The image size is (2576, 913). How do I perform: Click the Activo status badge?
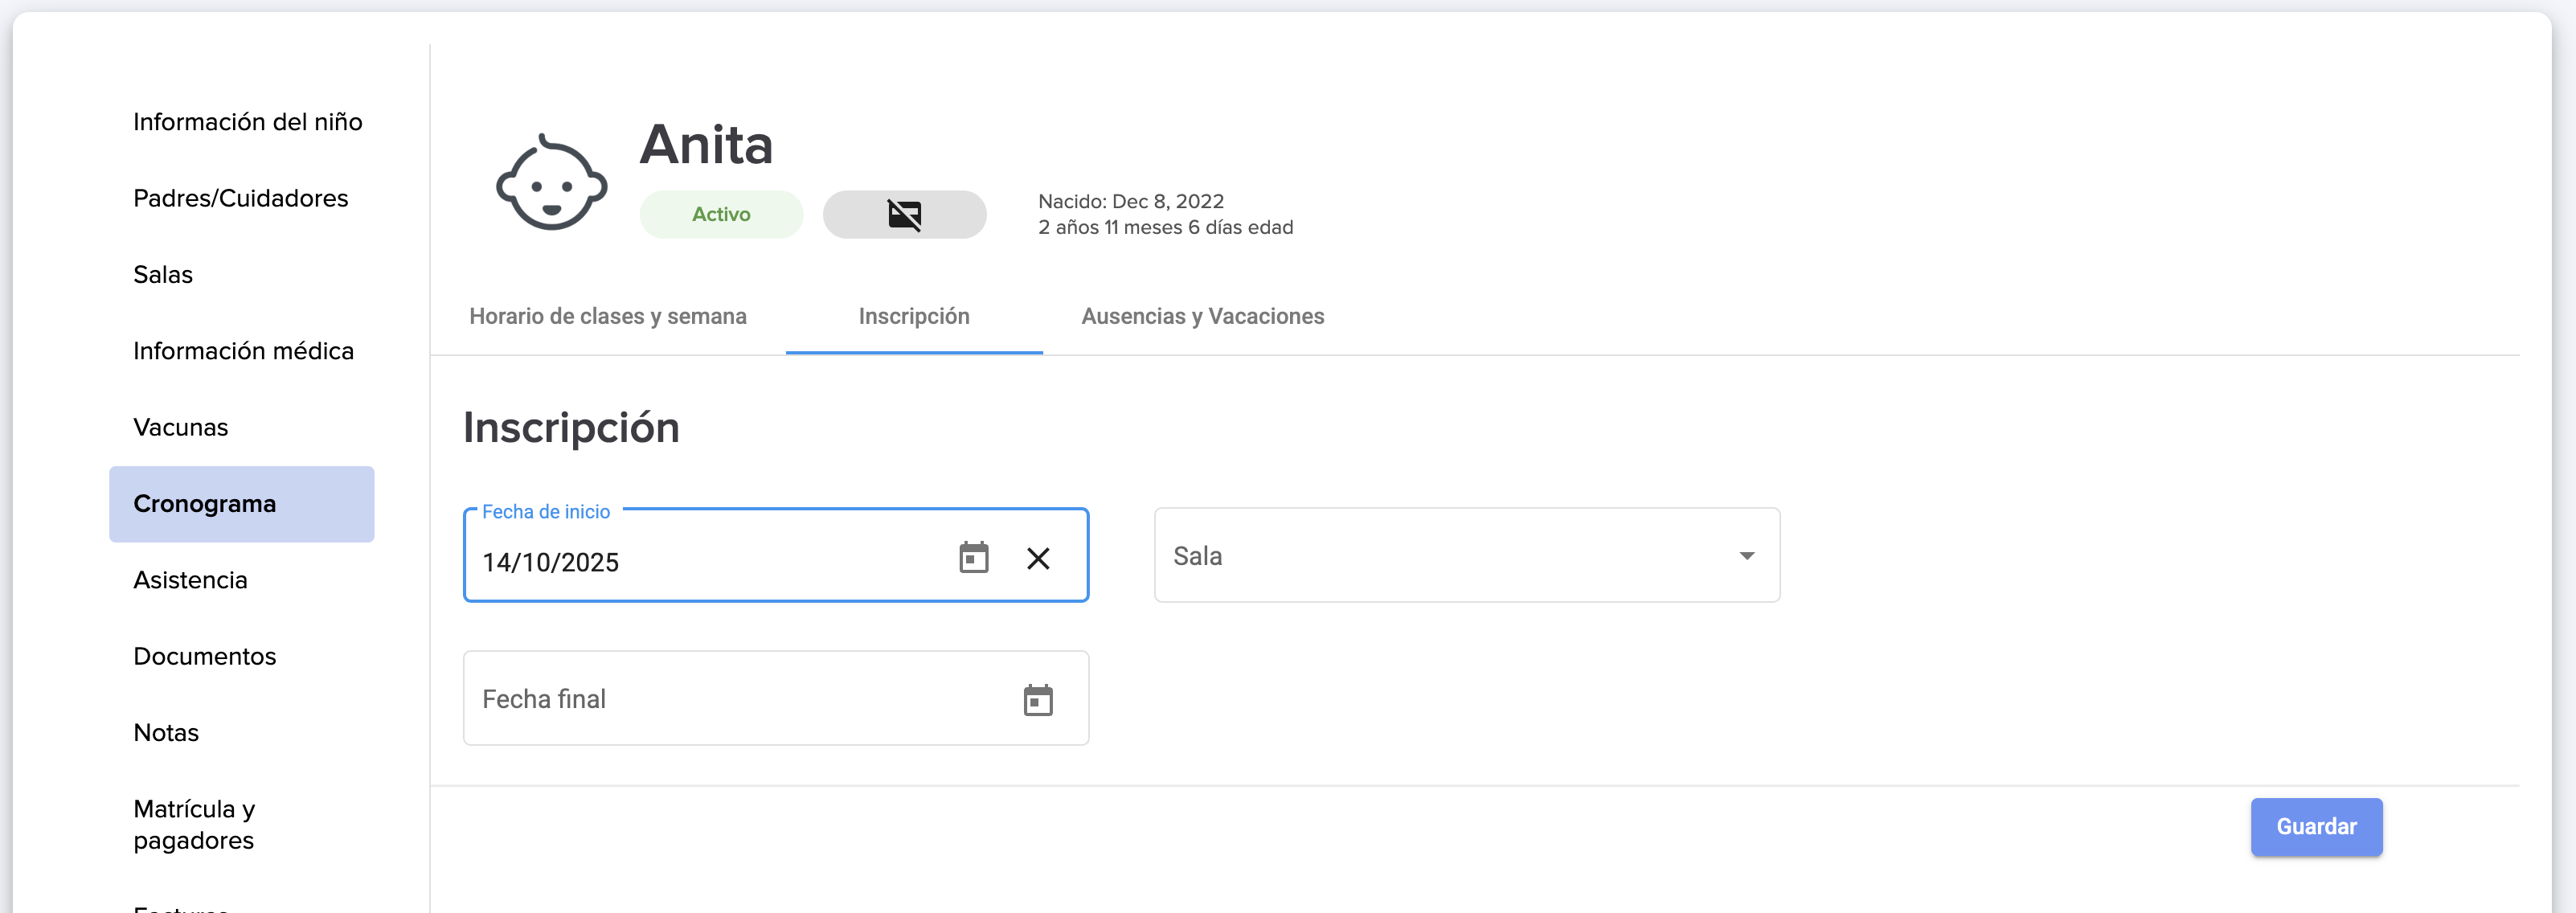click(x=721, y=214)
